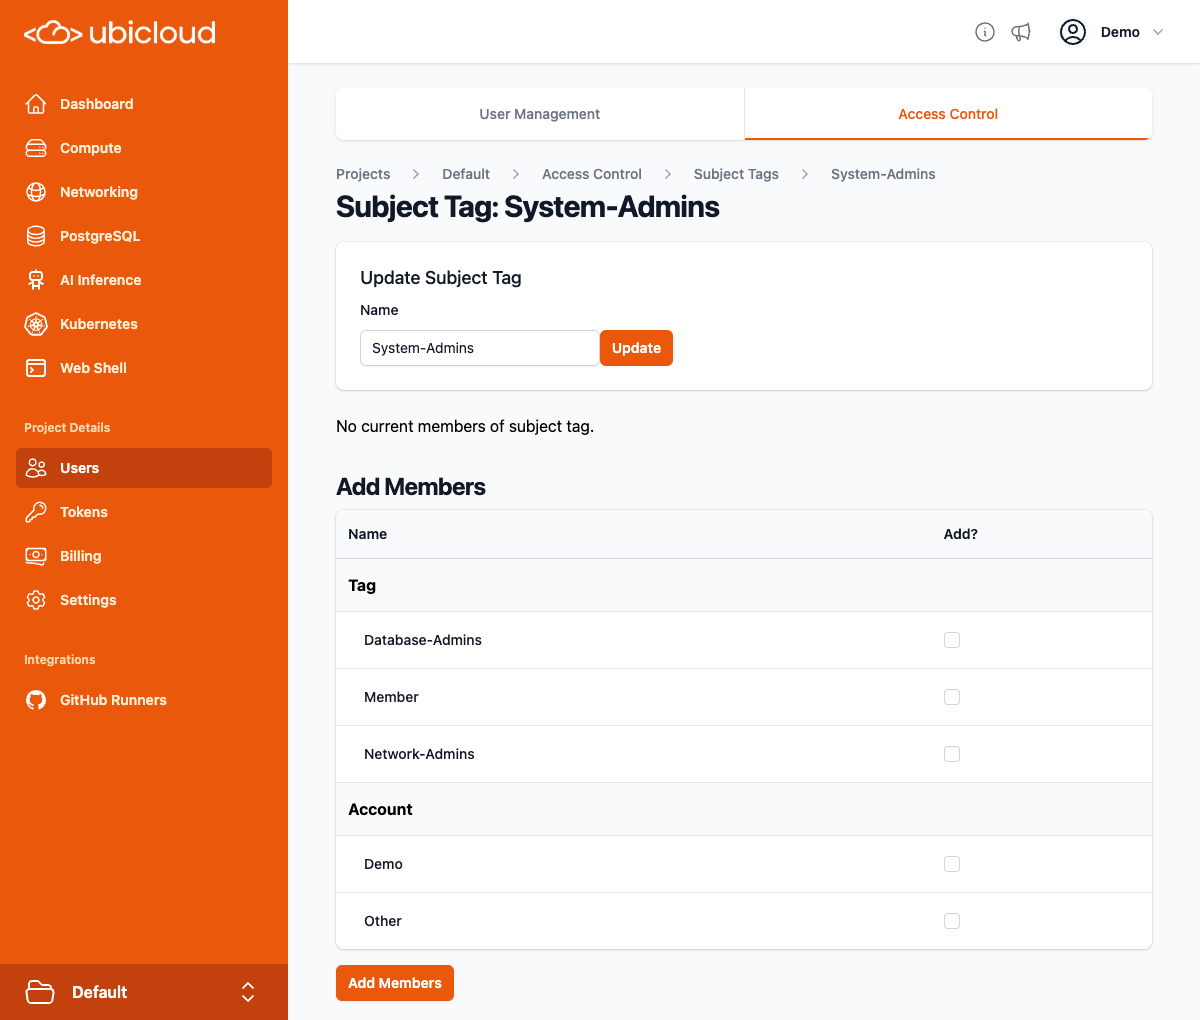Click the Web Shell terminal icon
1200x1020 pixels.
click(36, 368)
